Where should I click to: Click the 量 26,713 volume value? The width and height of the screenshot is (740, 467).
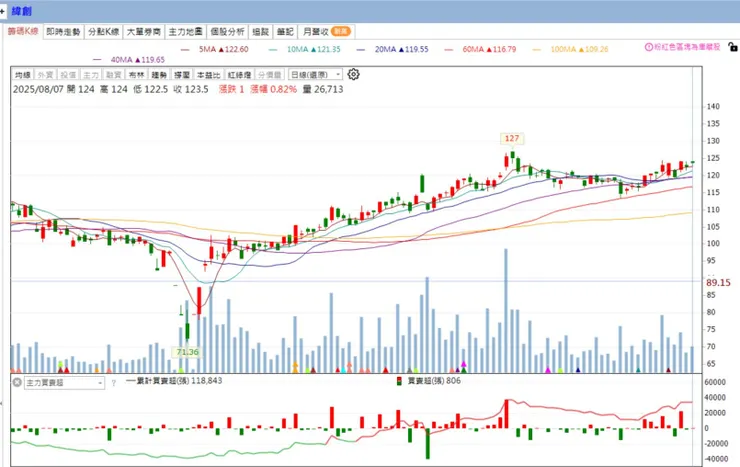[323, 89]
